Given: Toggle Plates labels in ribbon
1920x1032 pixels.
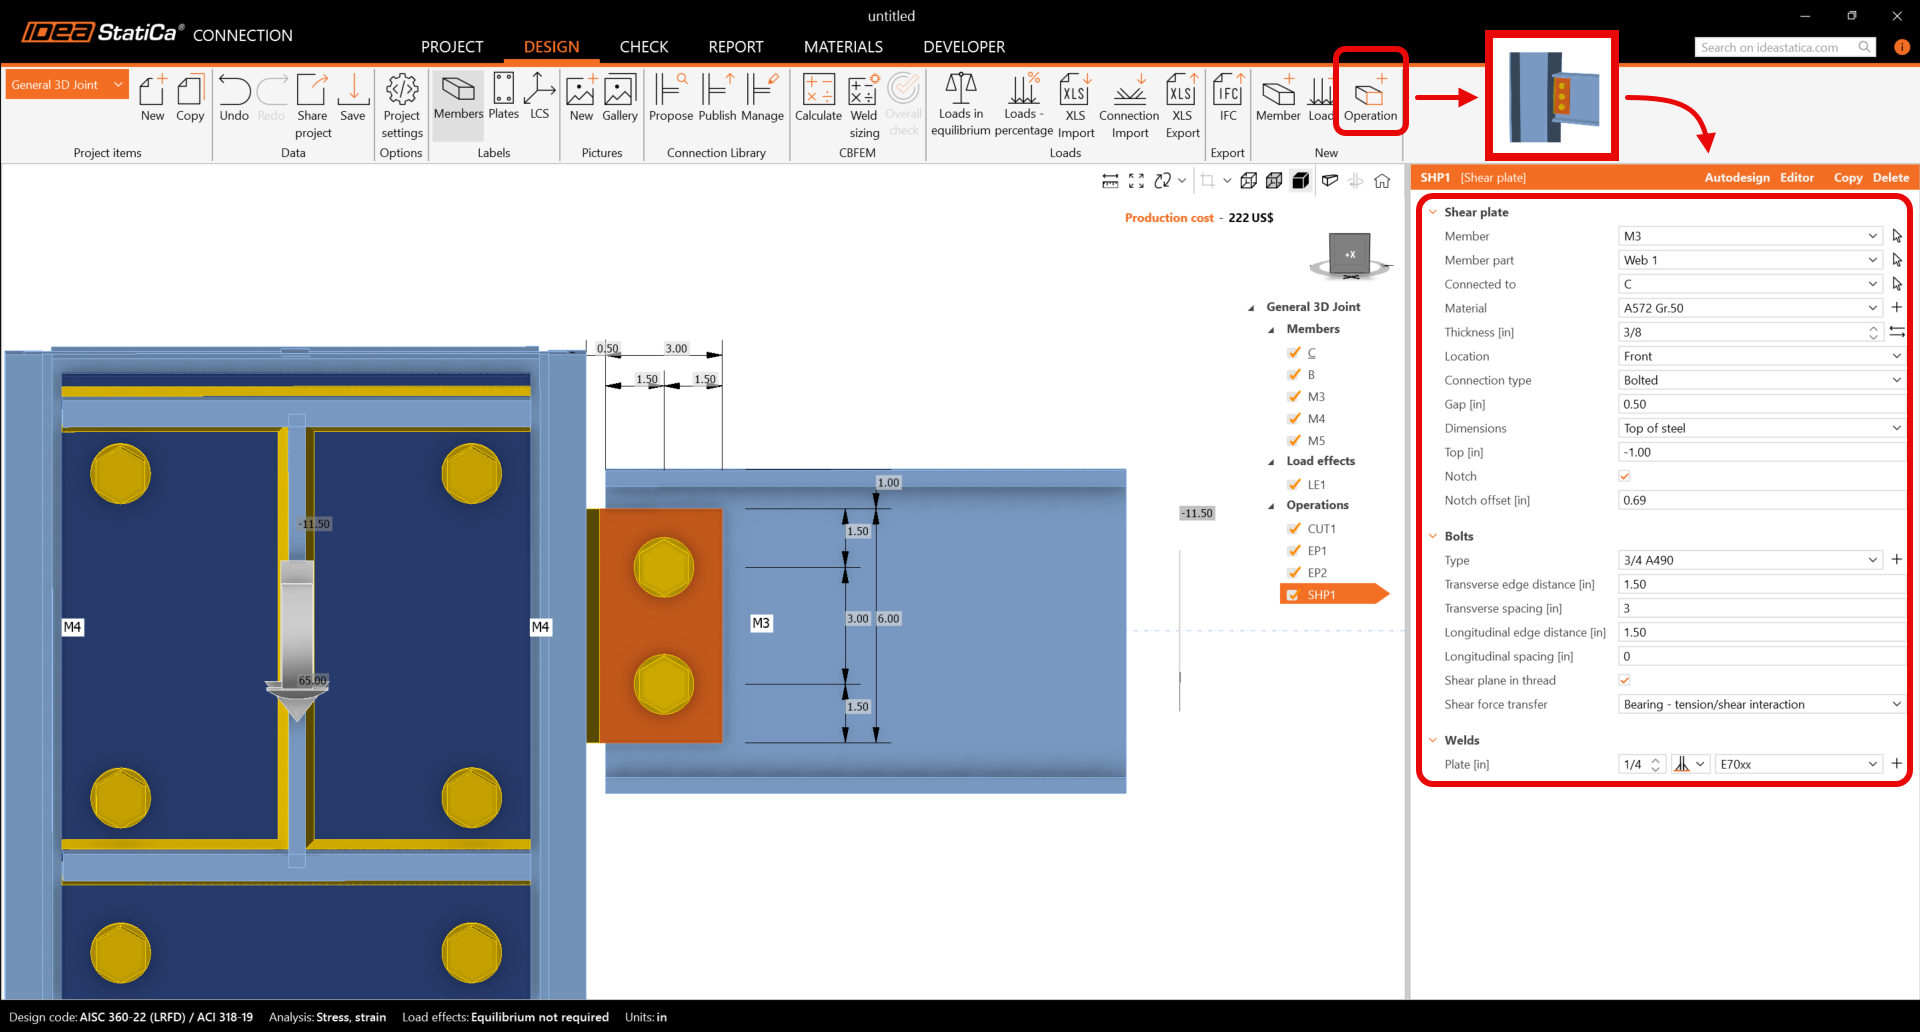Looking at the screenshot, I should tap(504, 98).
